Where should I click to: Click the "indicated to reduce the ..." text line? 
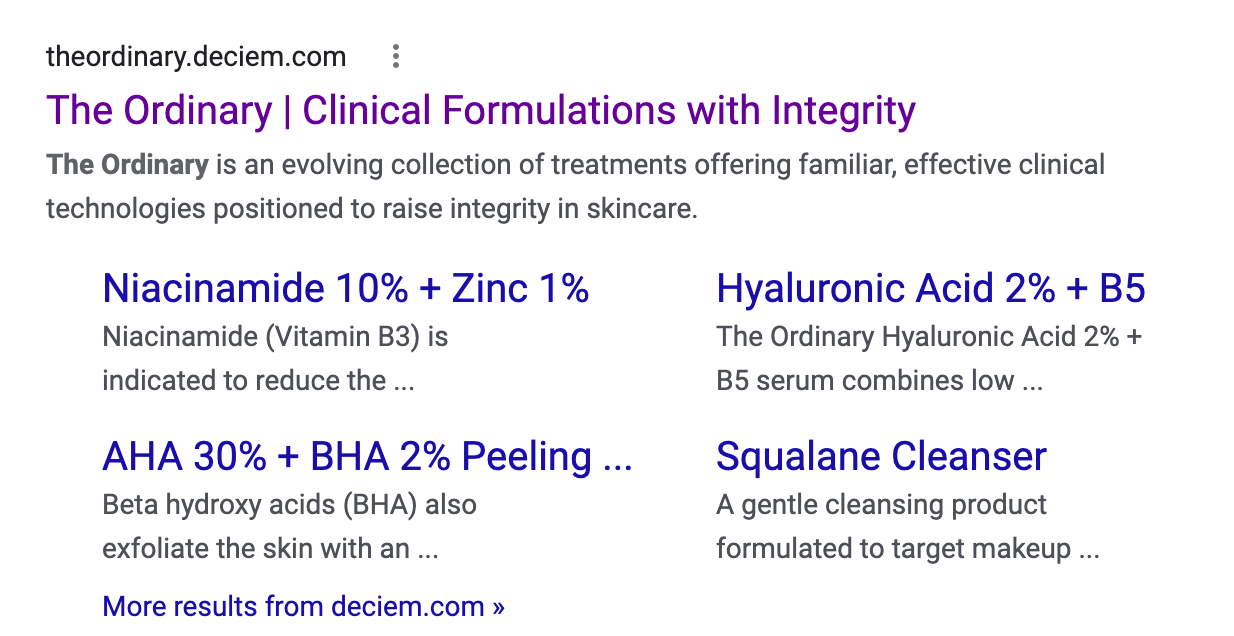258,381
